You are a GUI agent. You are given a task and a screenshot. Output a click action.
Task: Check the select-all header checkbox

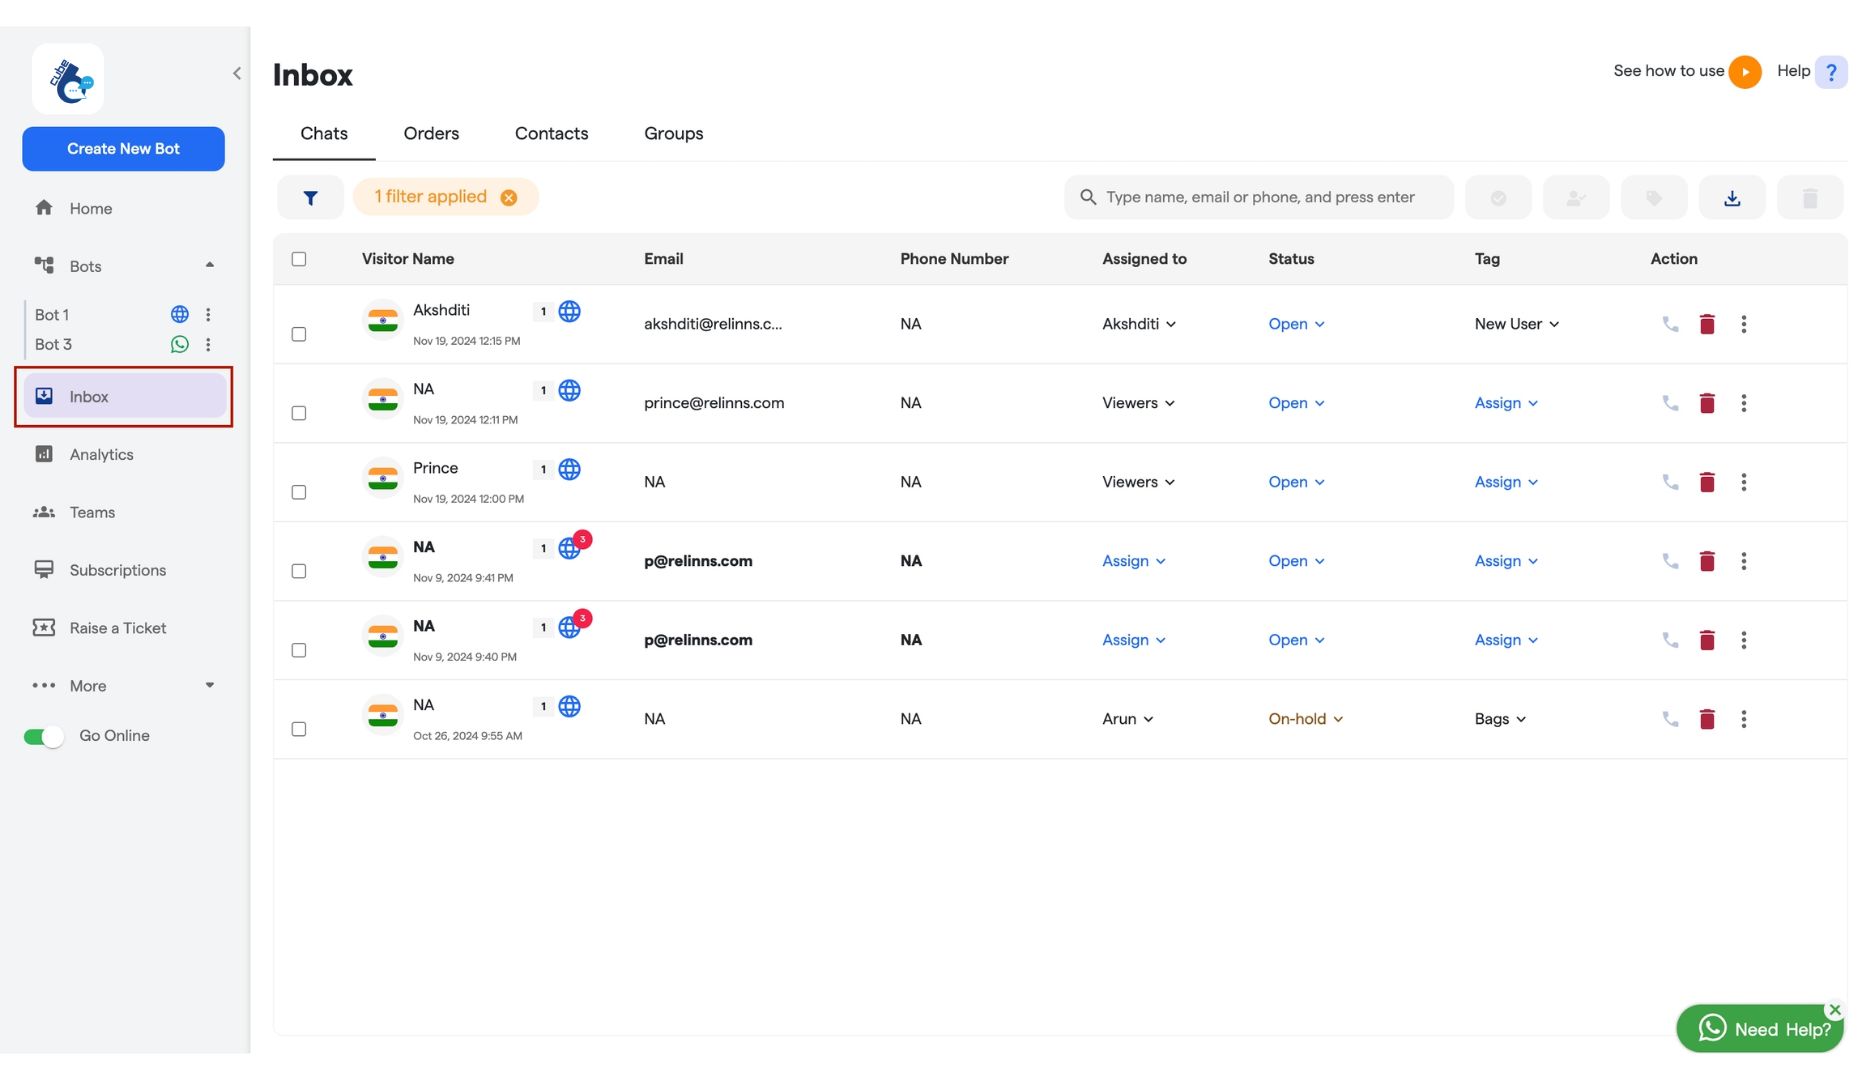tap(299, 259)
